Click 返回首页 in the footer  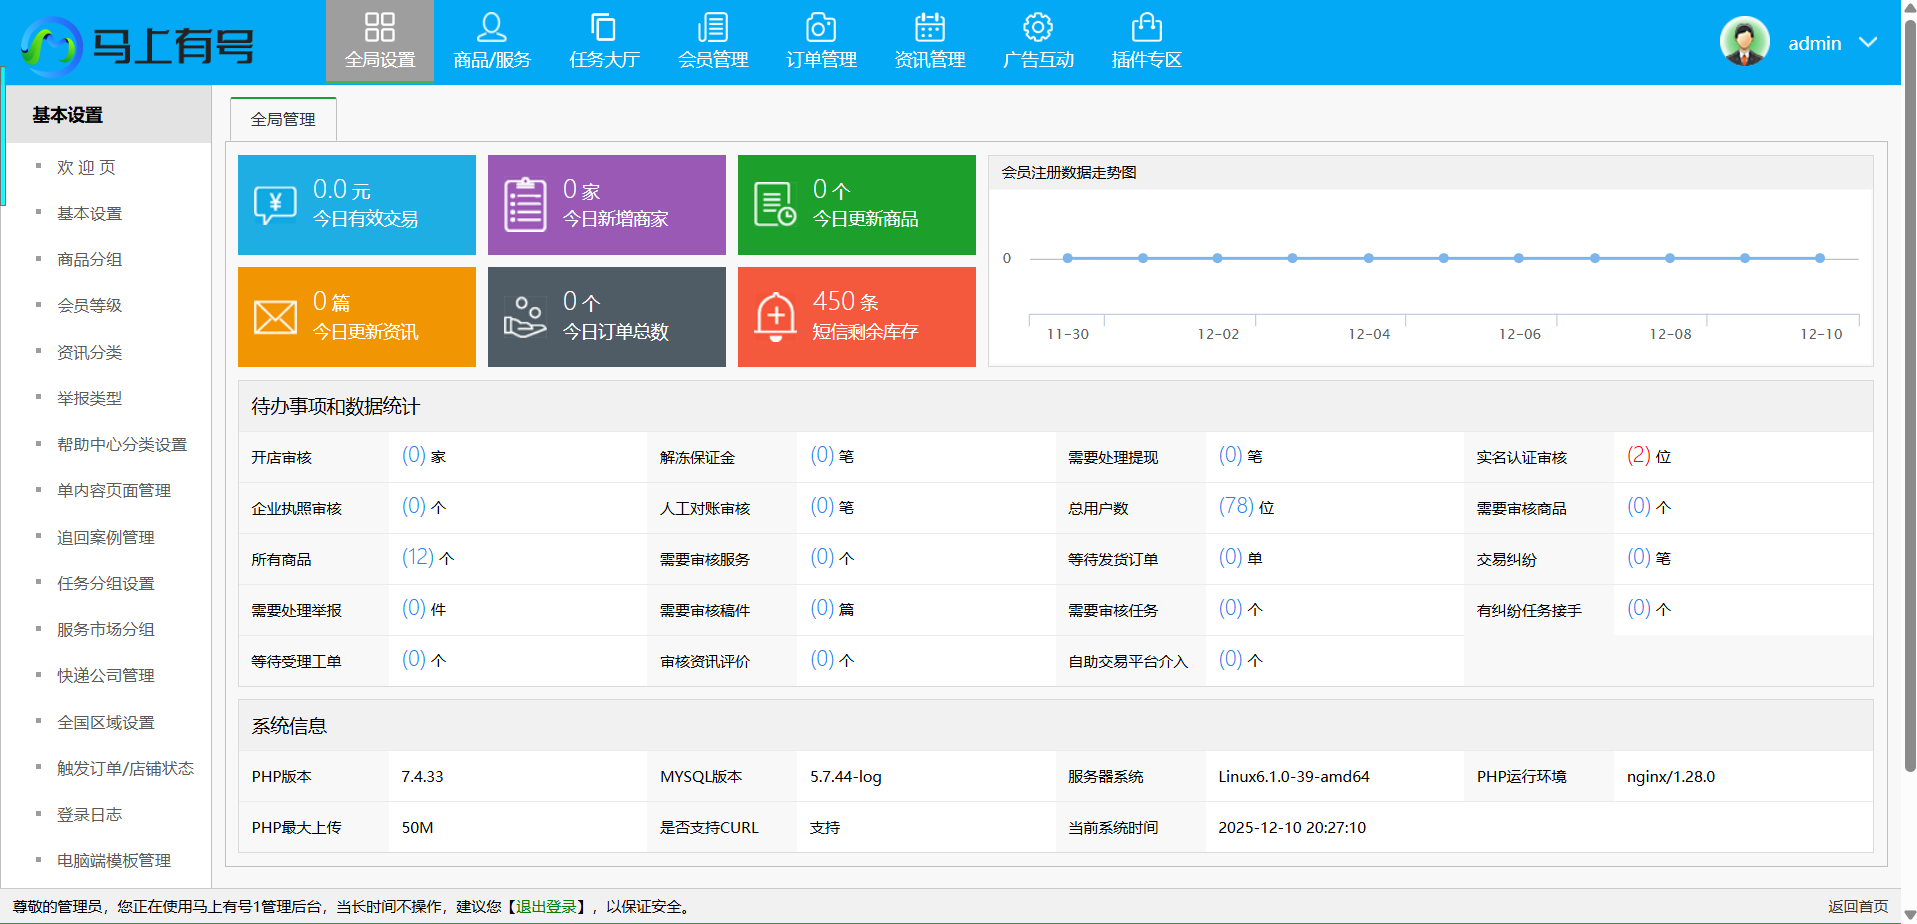tap(1857, 907)
